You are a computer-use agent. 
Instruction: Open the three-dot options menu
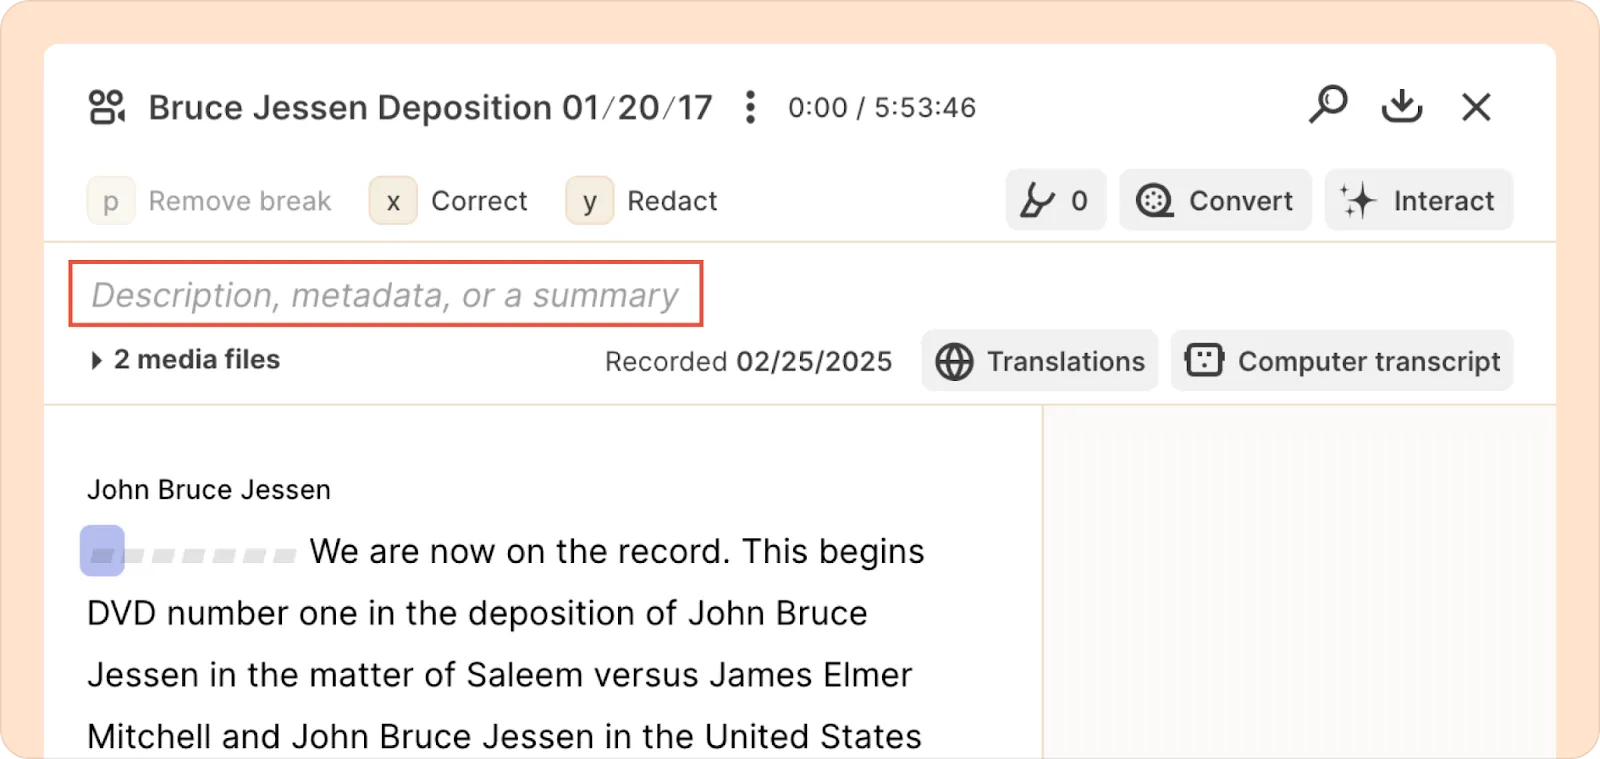click(750, 107)
